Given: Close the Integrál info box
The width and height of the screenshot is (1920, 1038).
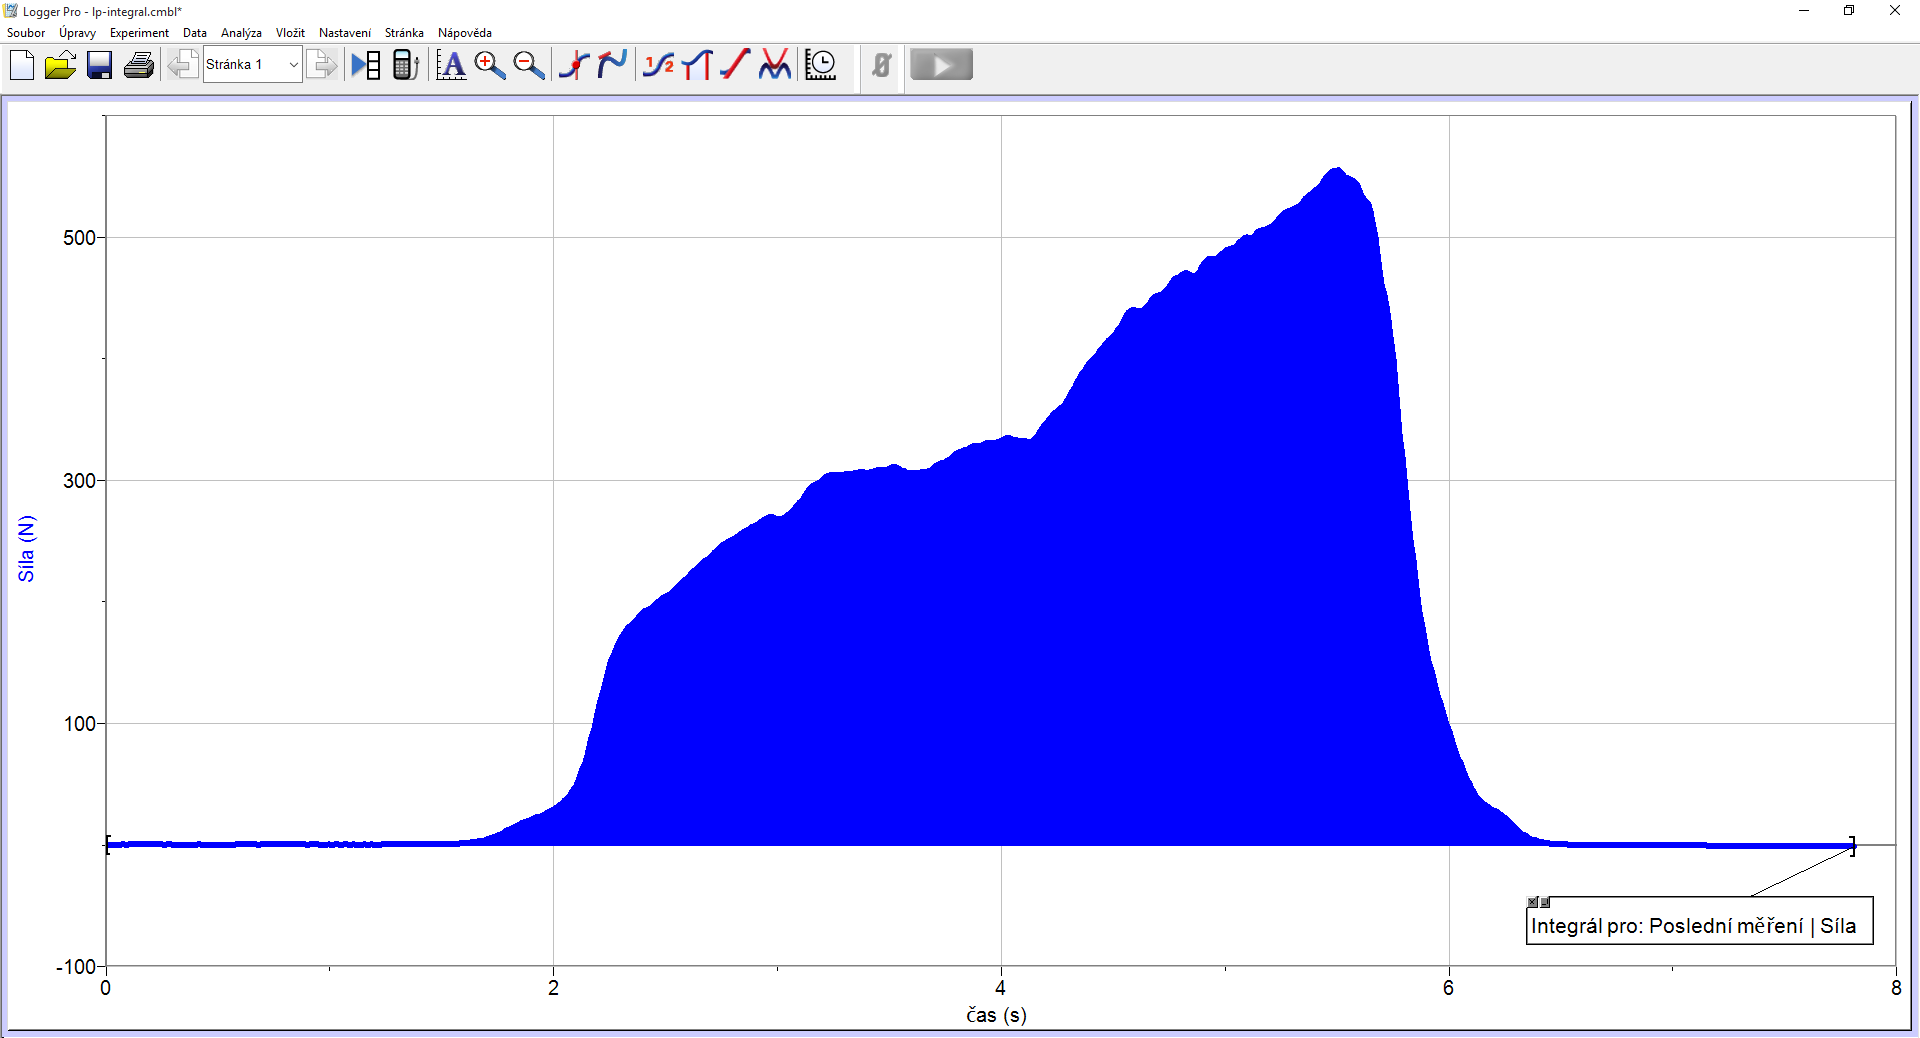Looking at the screenshot, I should point(1532,902).
